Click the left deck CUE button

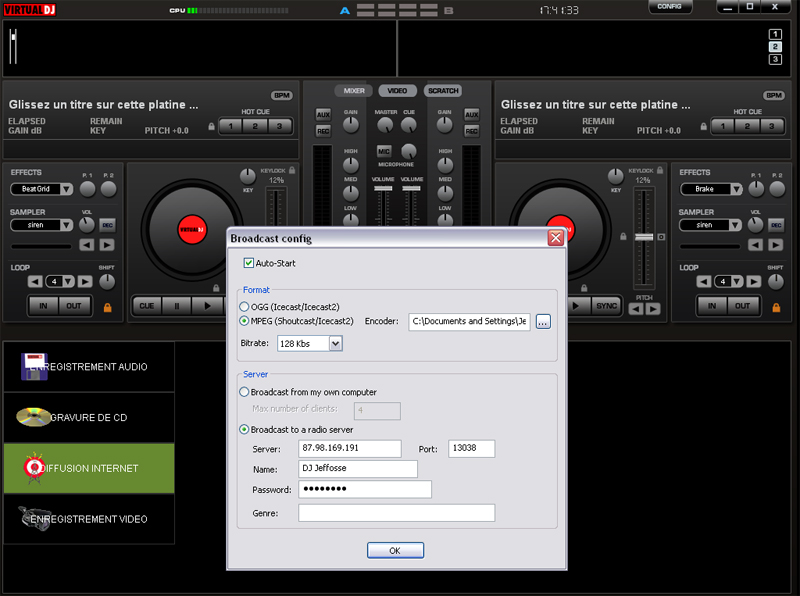[147, 306]
